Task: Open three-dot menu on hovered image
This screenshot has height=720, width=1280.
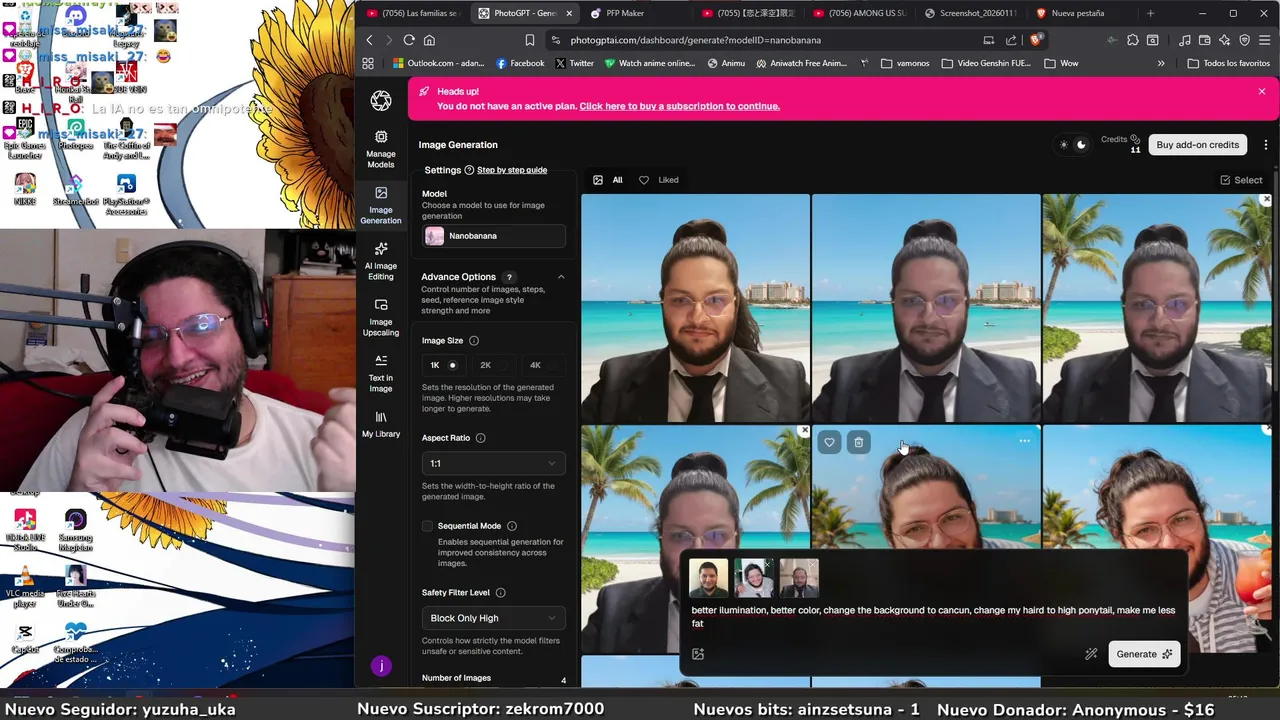Action: tap(1024, 441)
